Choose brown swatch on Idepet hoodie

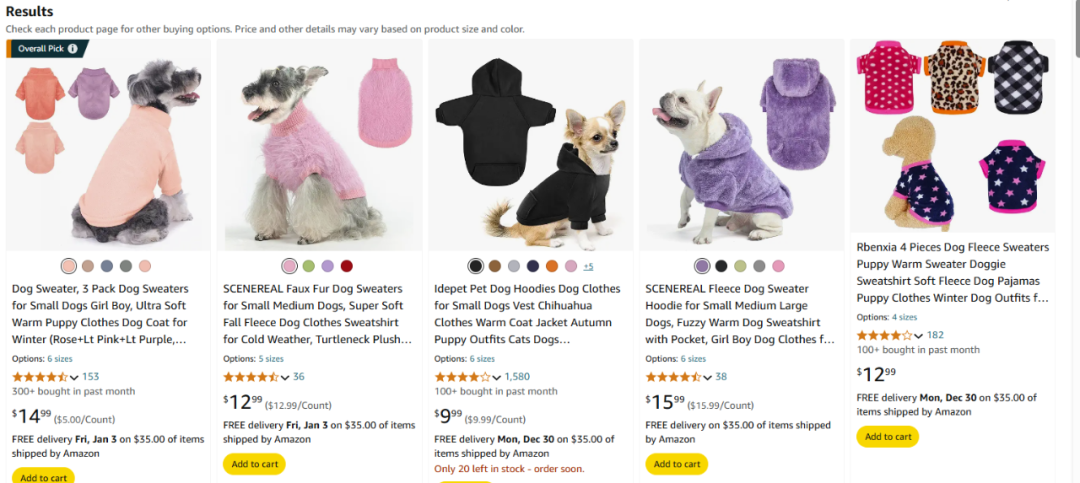click(495, 266)
